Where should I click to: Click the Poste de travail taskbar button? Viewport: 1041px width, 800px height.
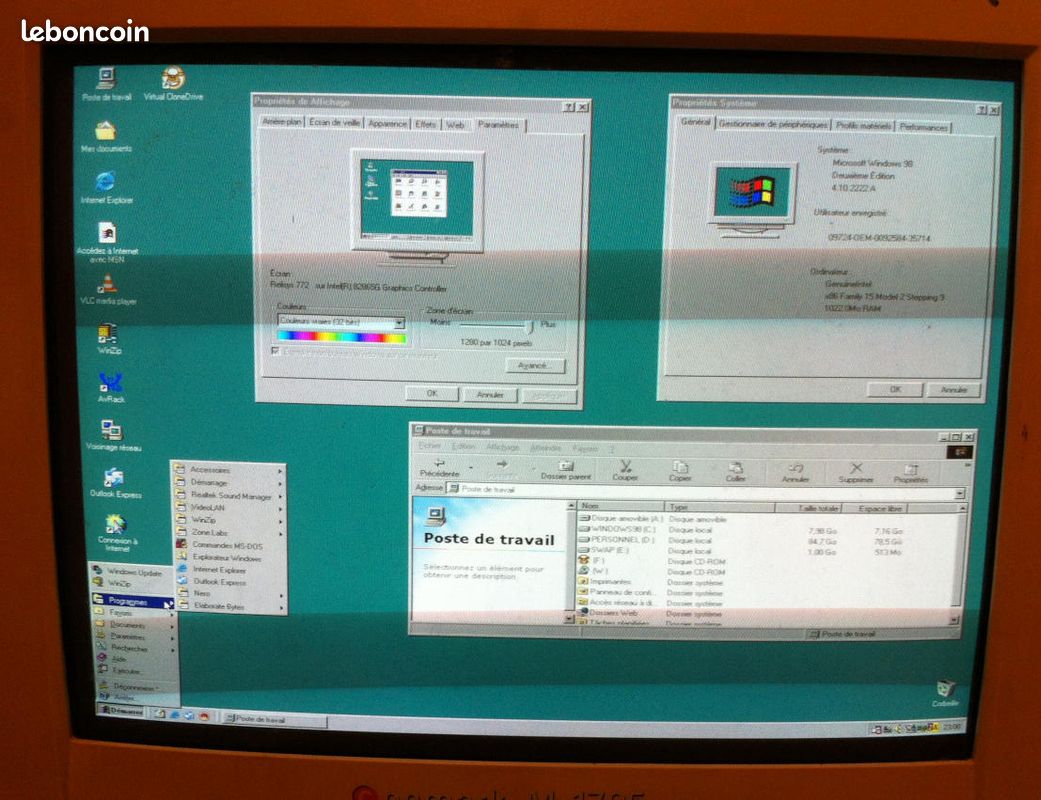[274, 719]
